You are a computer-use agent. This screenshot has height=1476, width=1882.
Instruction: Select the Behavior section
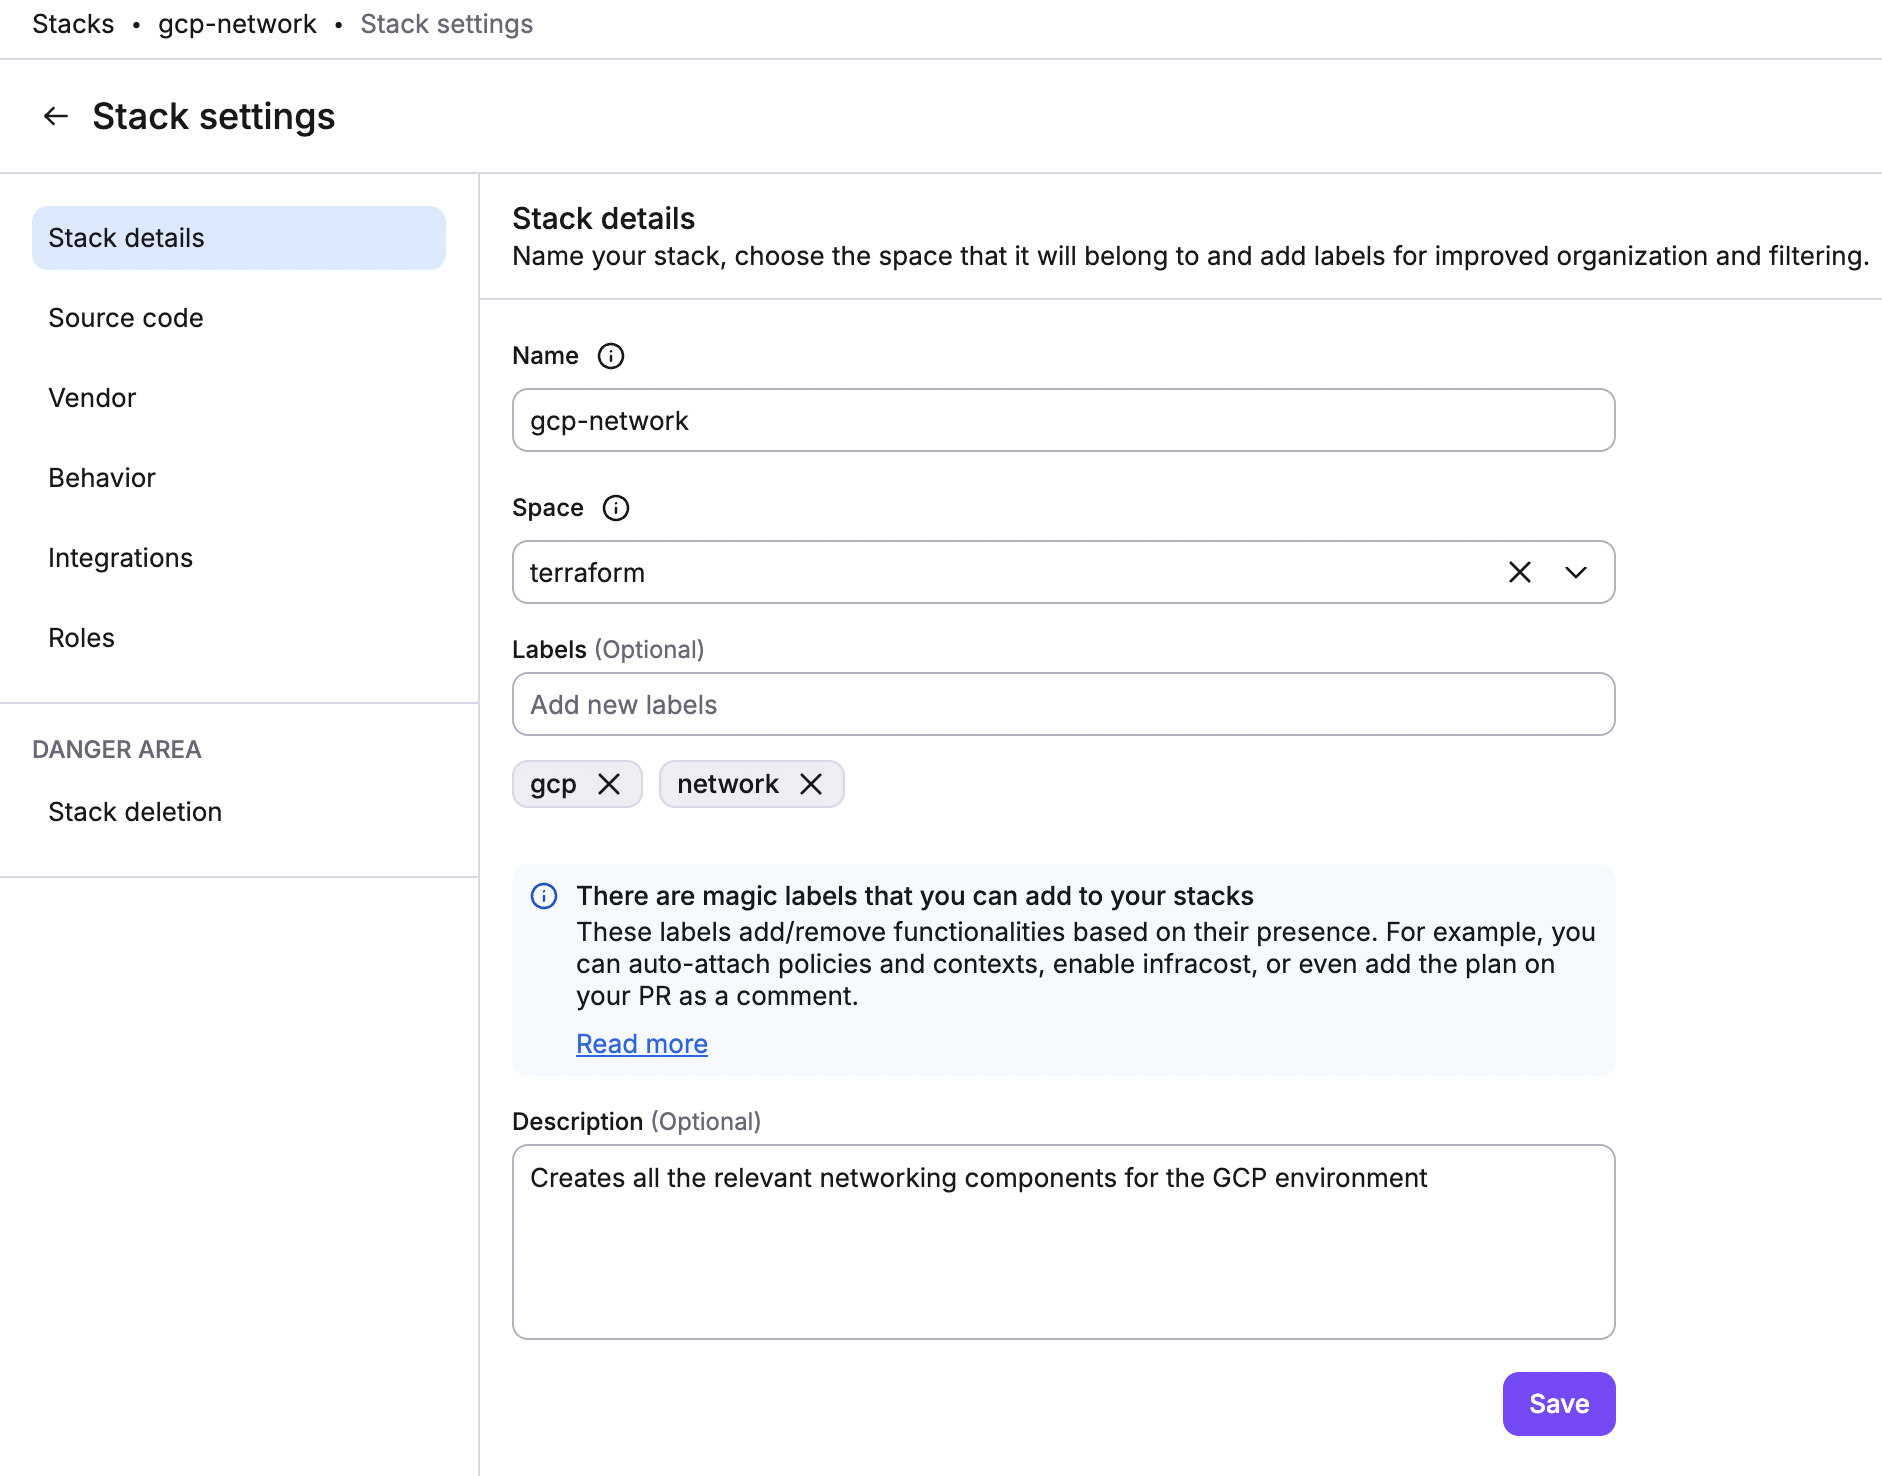[x=102, y=478]
